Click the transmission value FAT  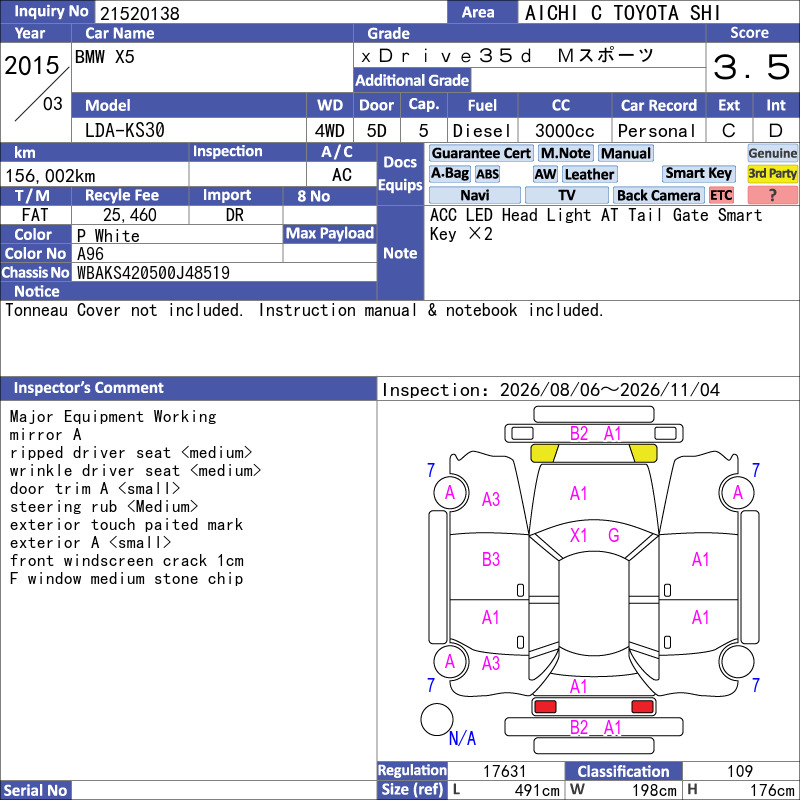click(35, 215)
